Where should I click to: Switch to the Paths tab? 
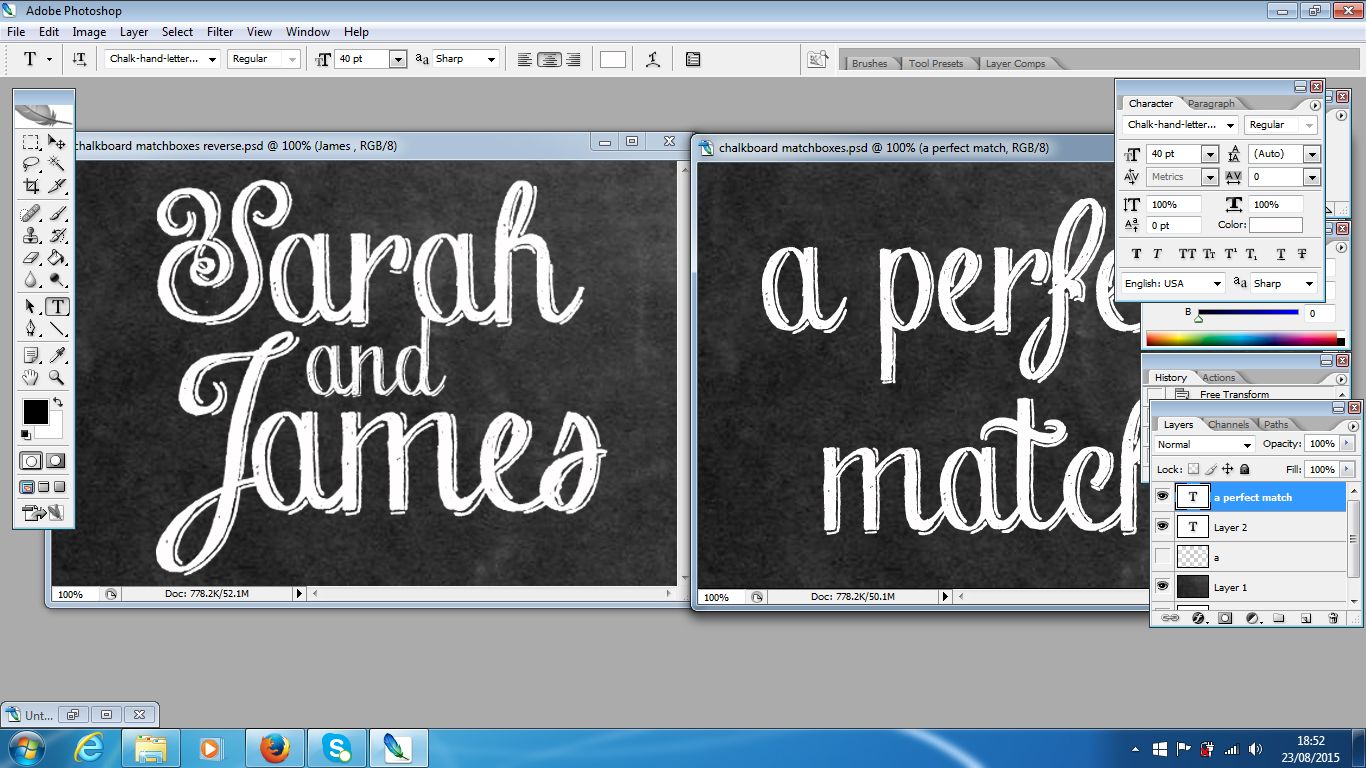[1276, 425]
